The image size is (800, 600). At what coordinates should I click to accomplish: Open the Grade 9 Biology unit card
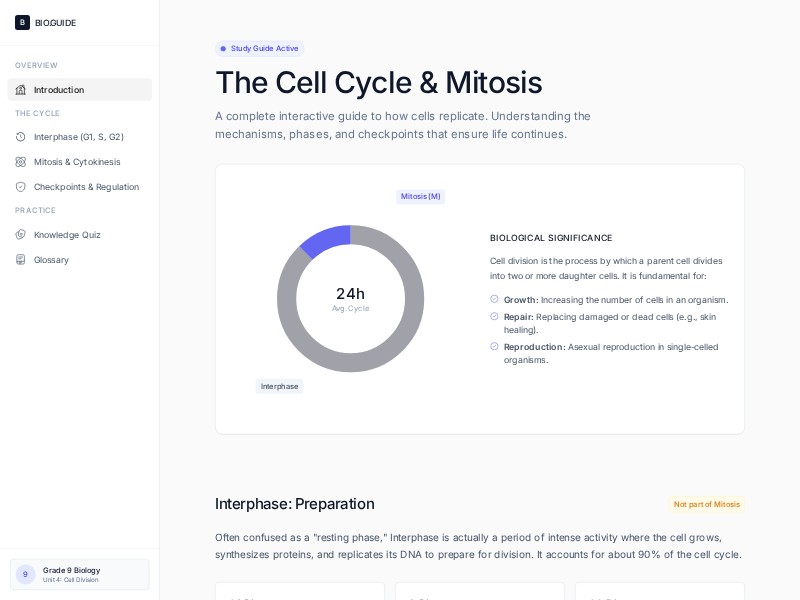(79, 574)
